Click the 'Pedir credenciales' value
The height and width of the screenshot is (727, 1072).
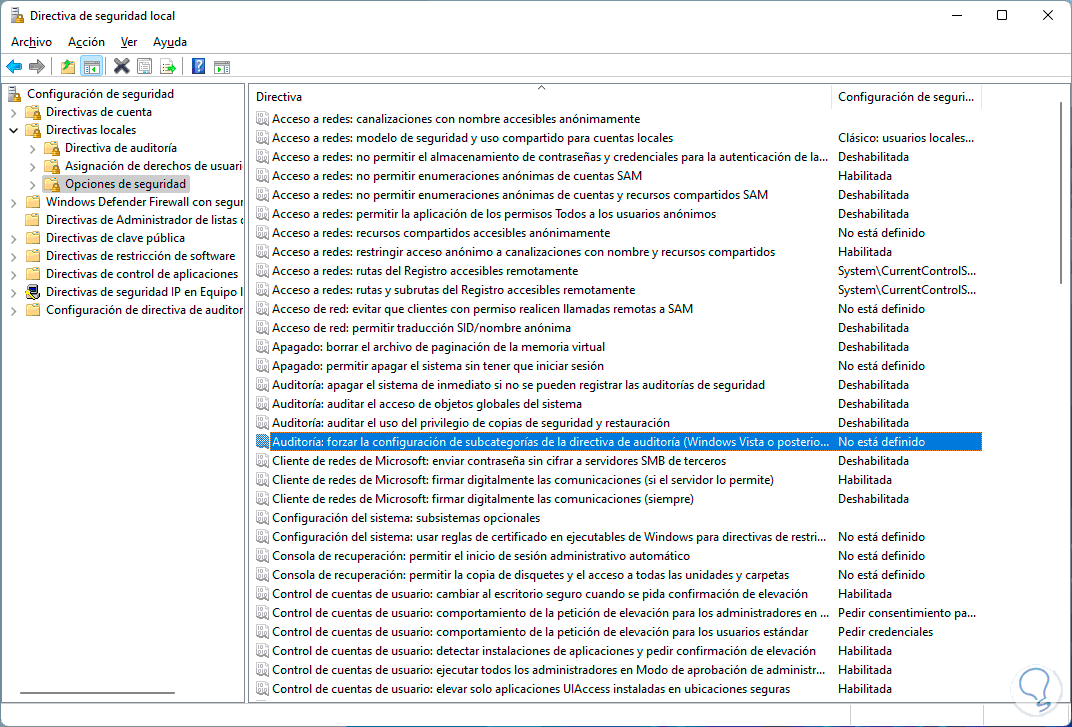(885, 632)
